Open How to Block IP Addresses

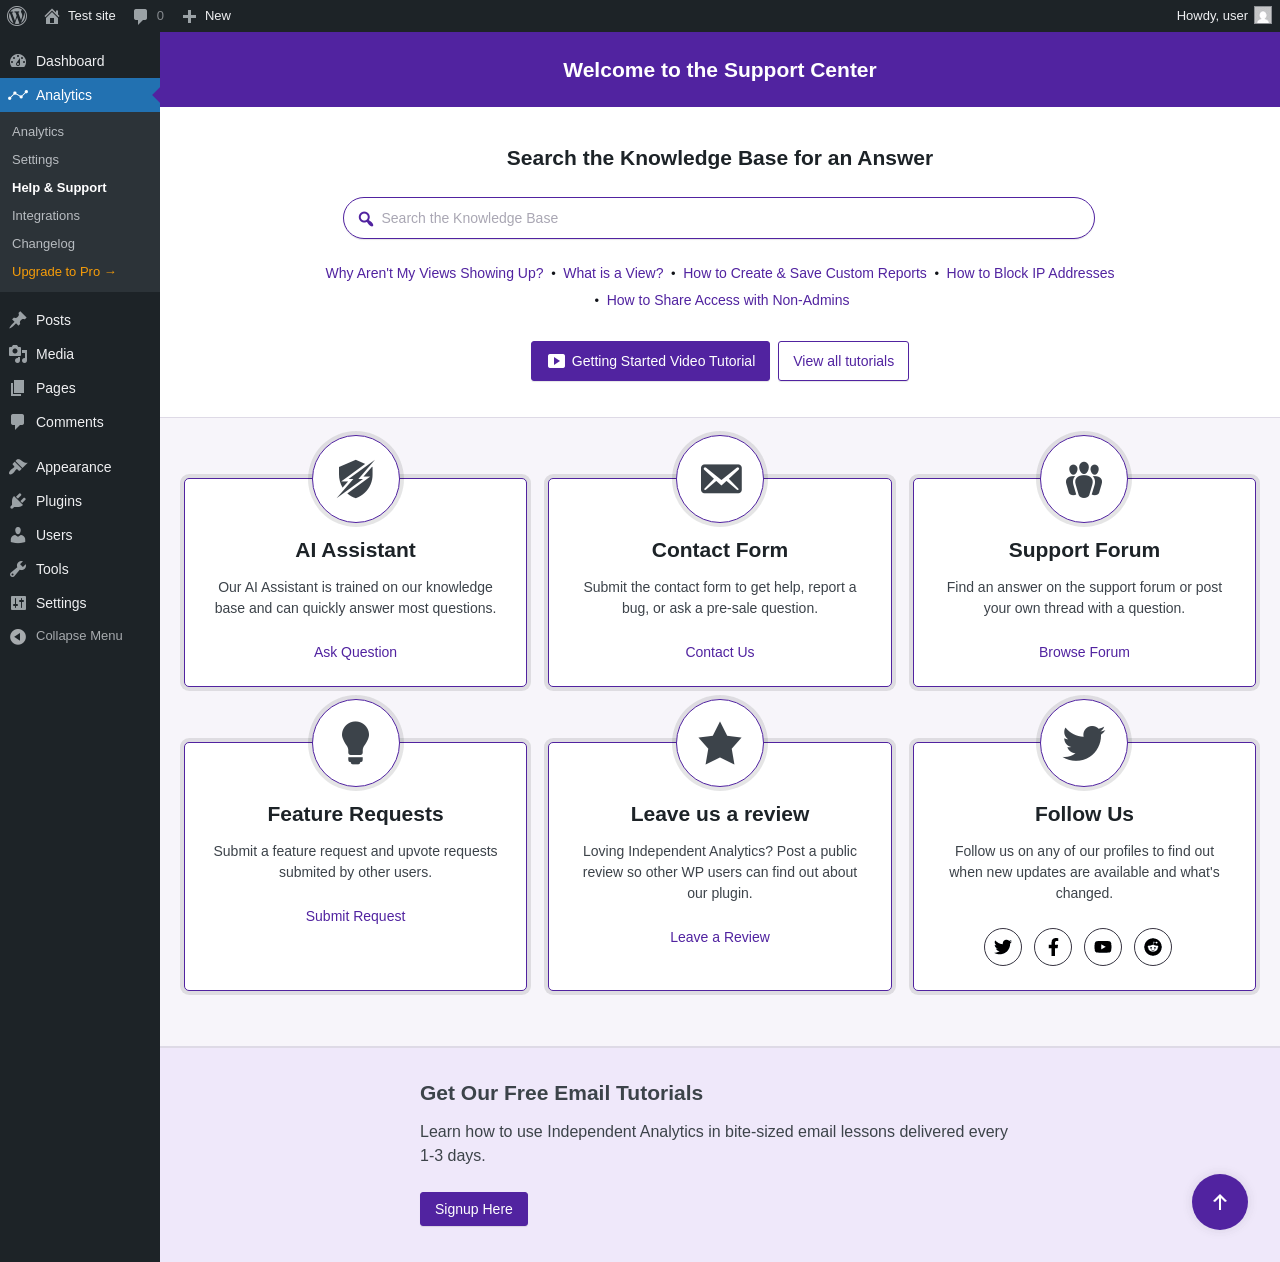point(1030,273)
